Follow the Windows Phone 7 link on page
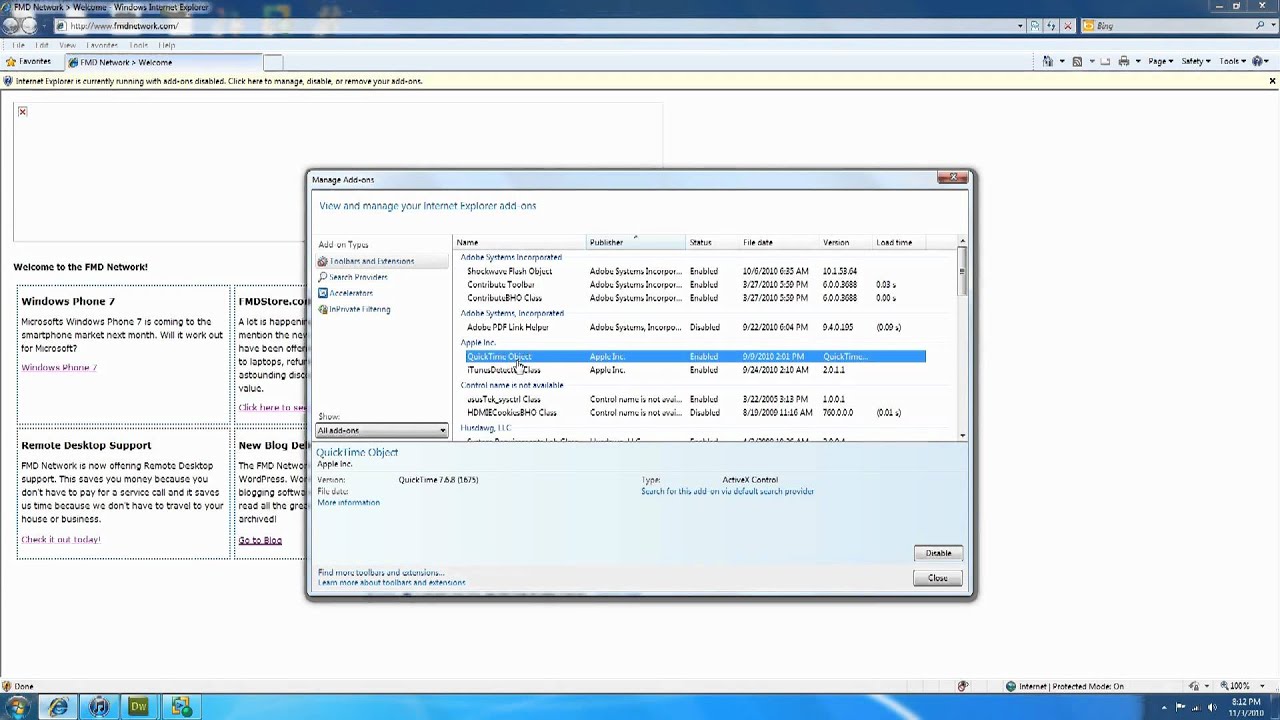1280x720 pixels. pyautogui.click(x=59, y=368)
